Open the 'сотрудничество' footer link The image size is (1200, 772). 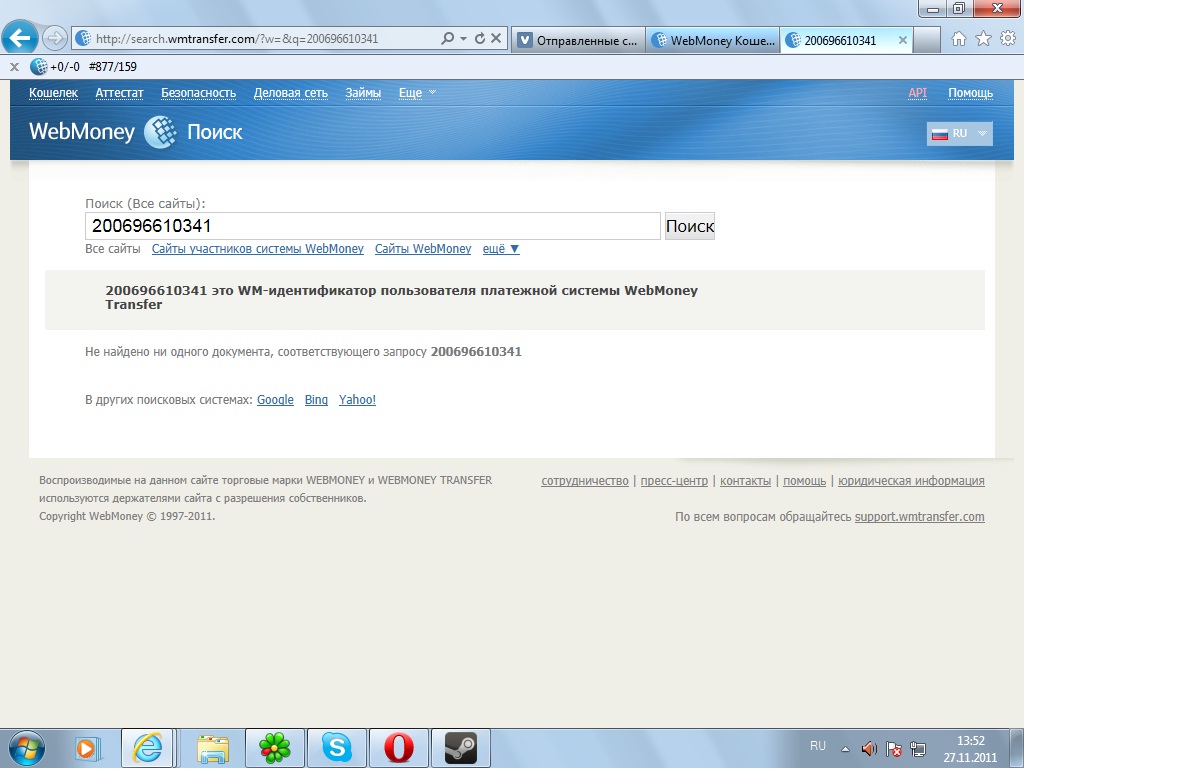585,481
